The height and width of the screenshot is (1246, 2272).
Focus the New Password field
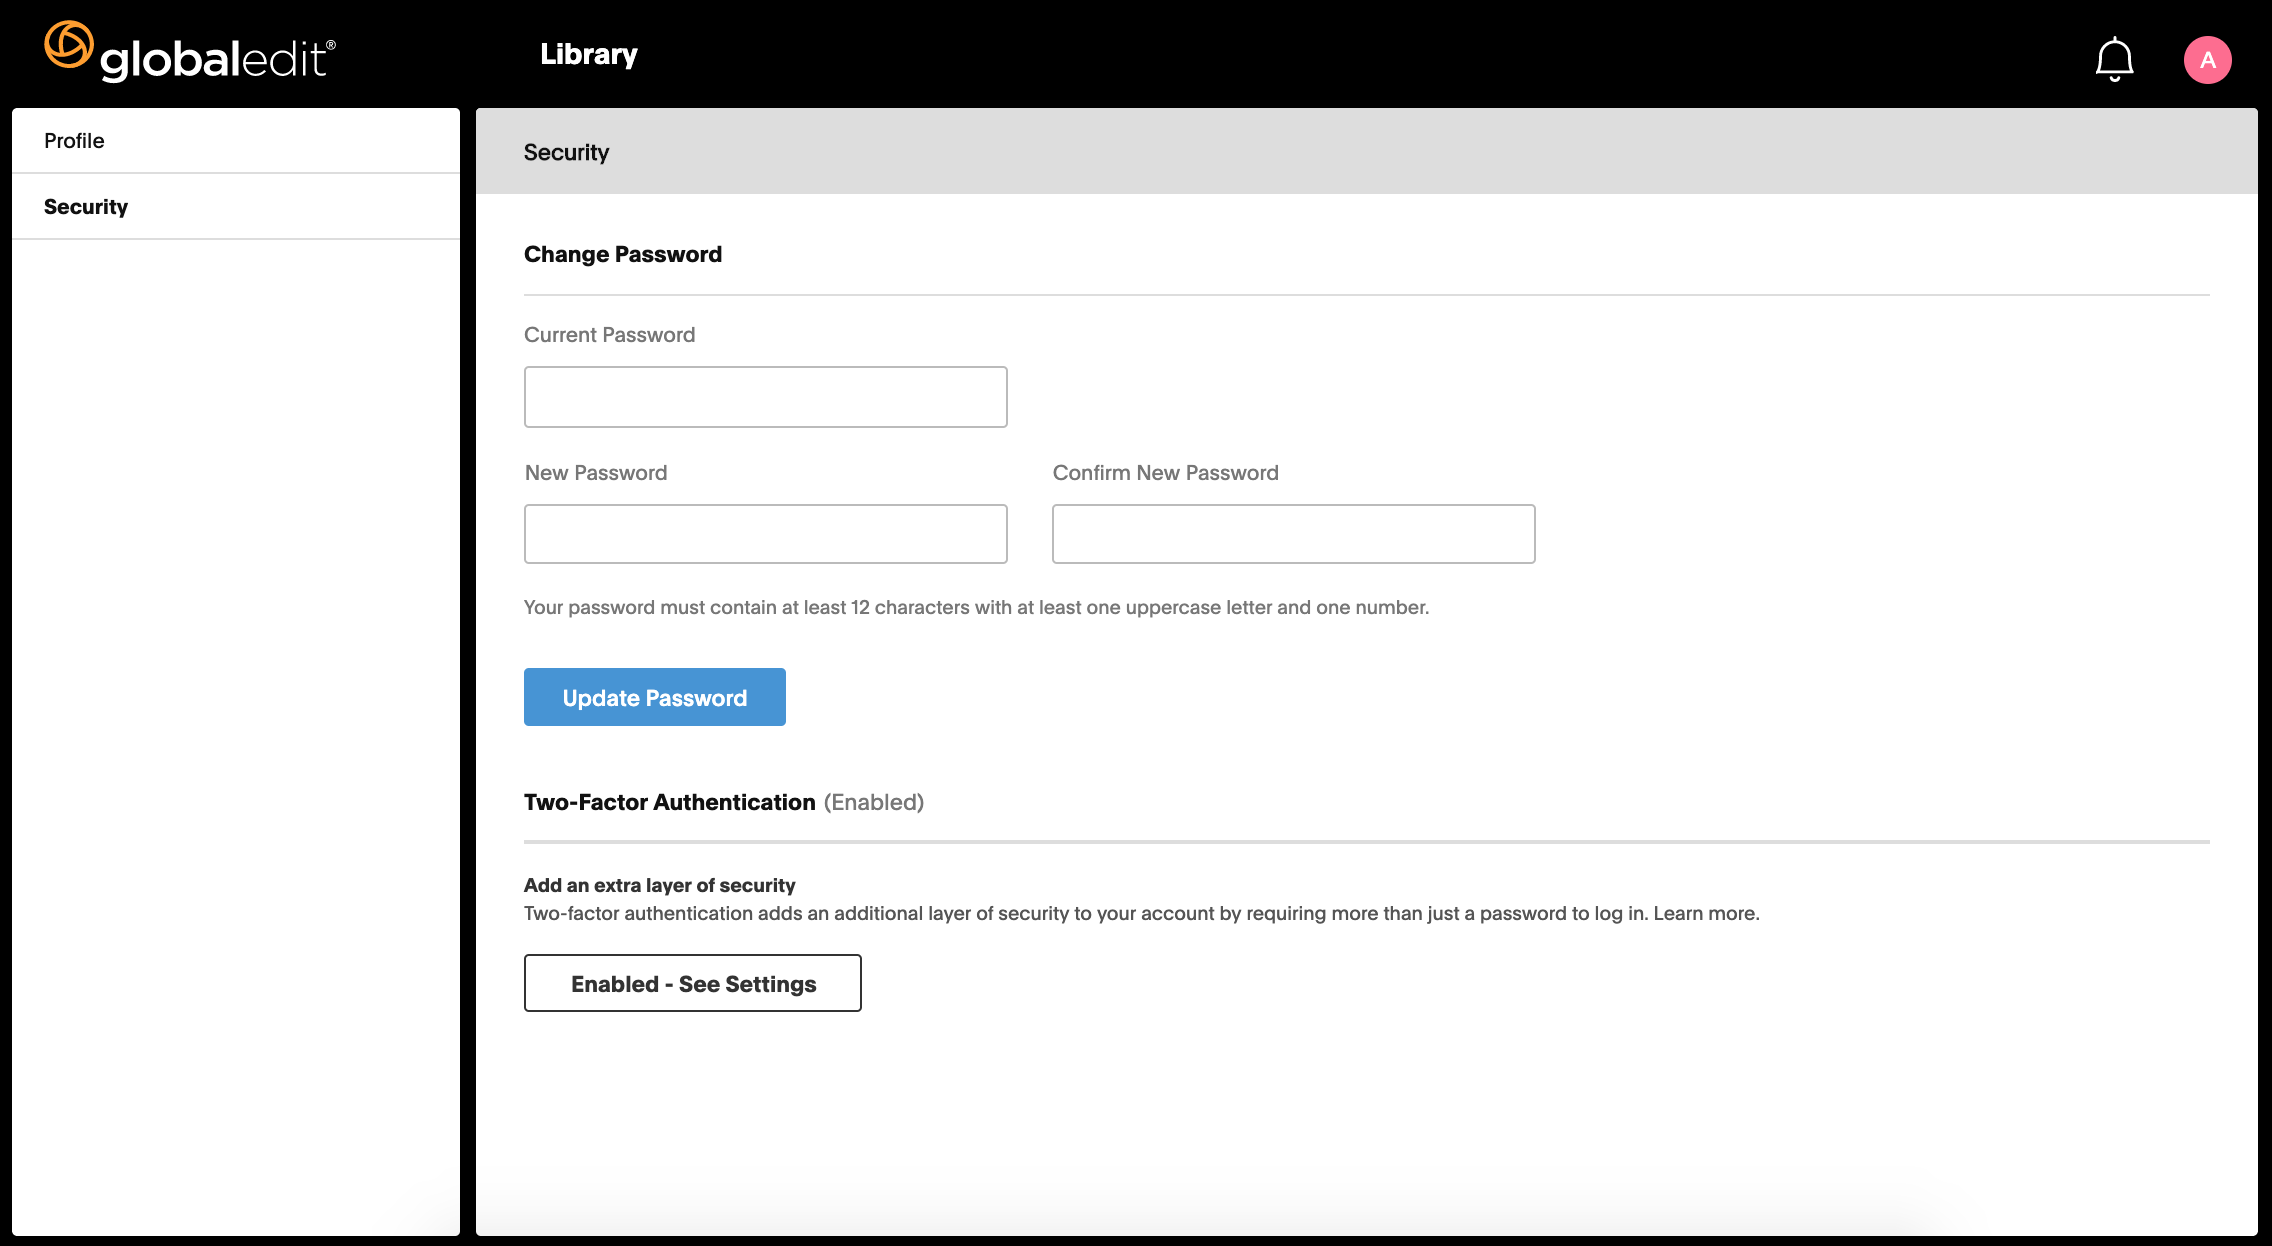point(765,534)
